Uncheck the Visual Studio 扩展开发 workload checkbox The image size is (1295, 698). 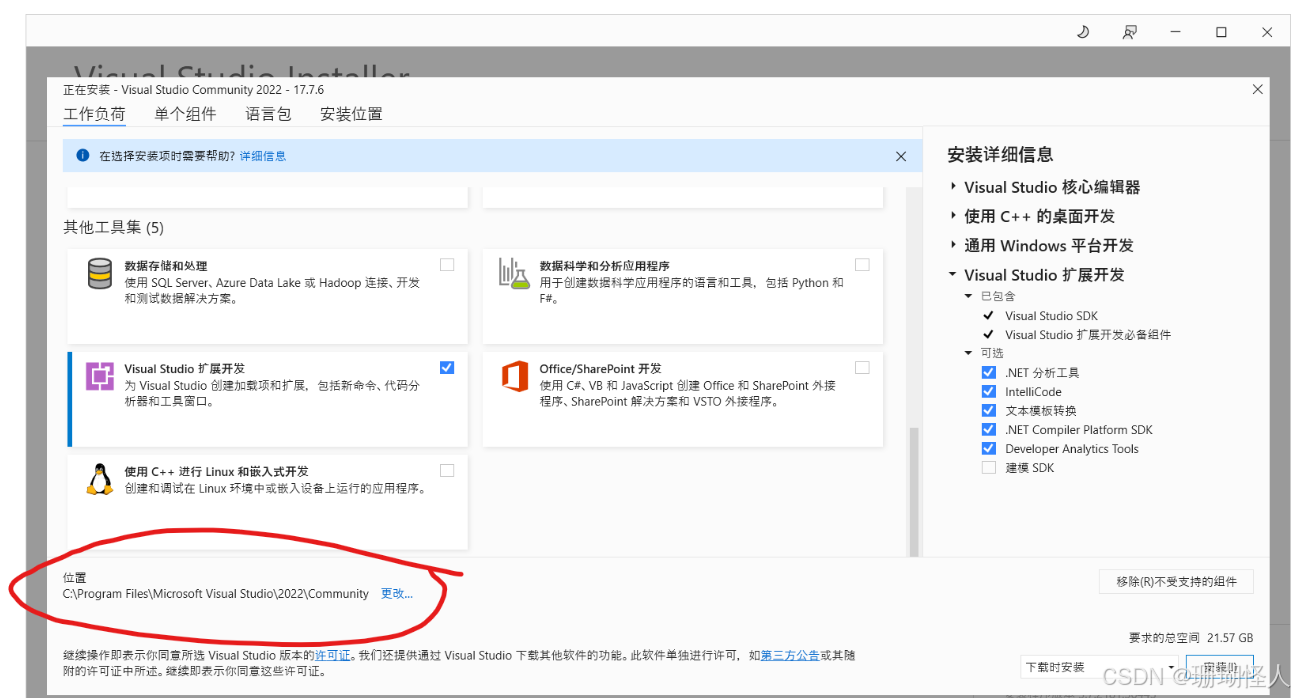coord(447,367)
